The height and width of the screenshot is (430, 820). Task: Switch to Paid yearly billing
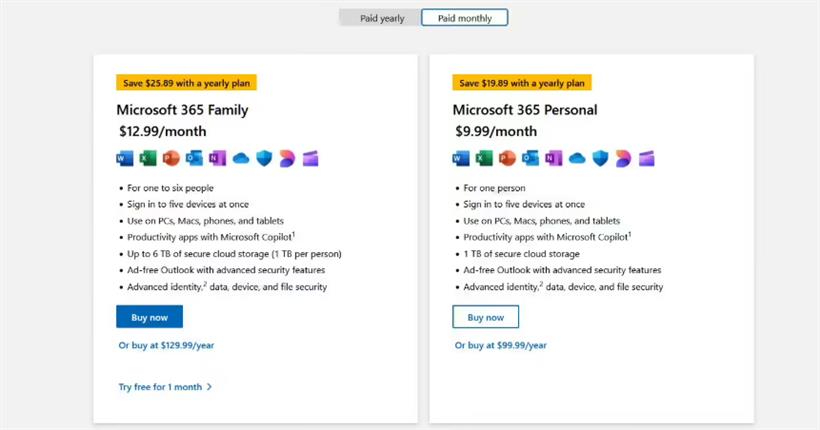point(381,18)
